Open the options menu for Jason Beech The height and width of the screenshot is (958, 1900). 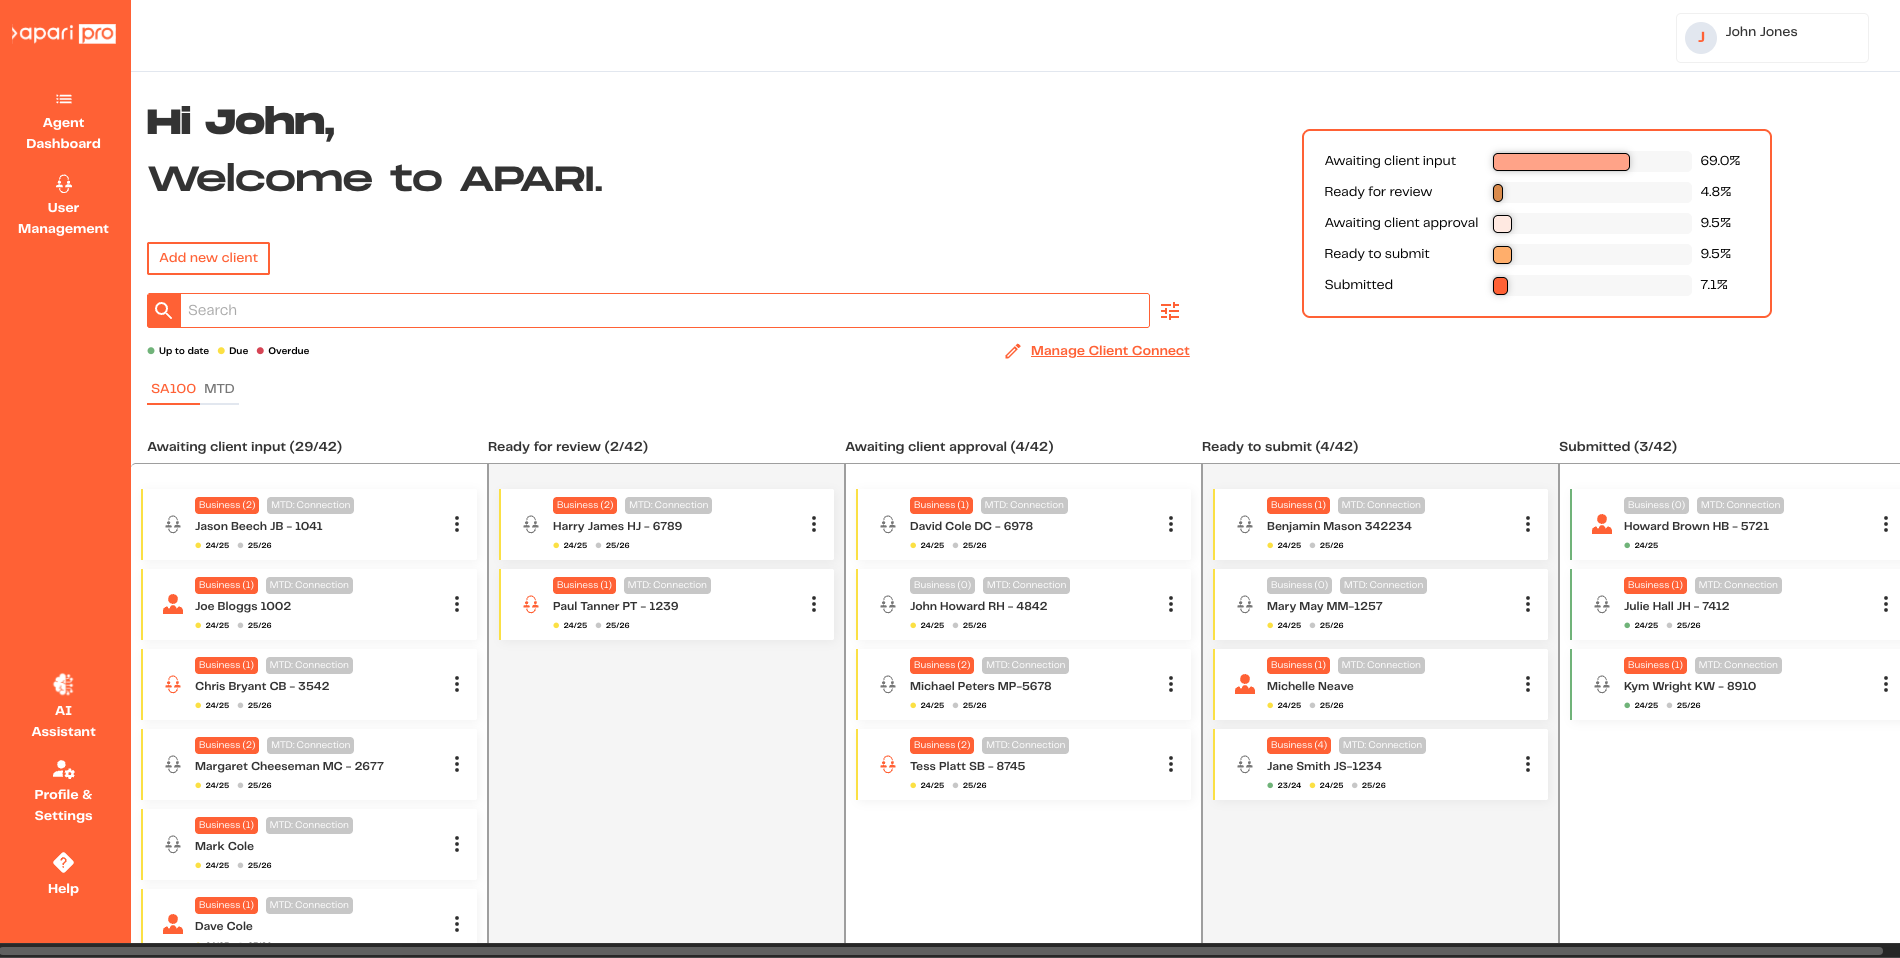(x=457, y=524)
